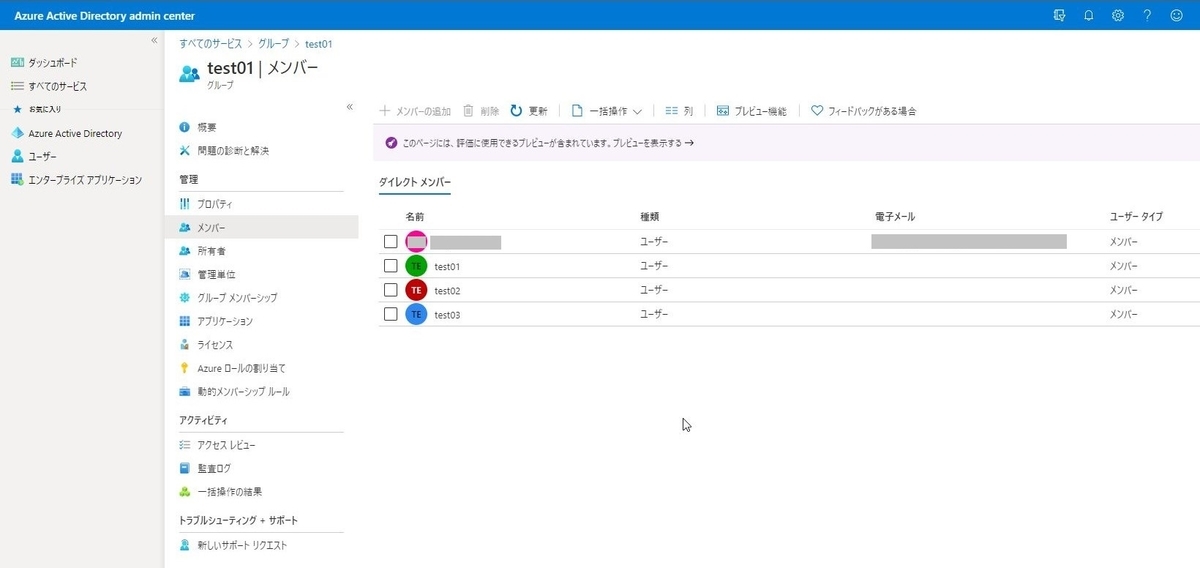Click the 名前 column header

[415, 216]
